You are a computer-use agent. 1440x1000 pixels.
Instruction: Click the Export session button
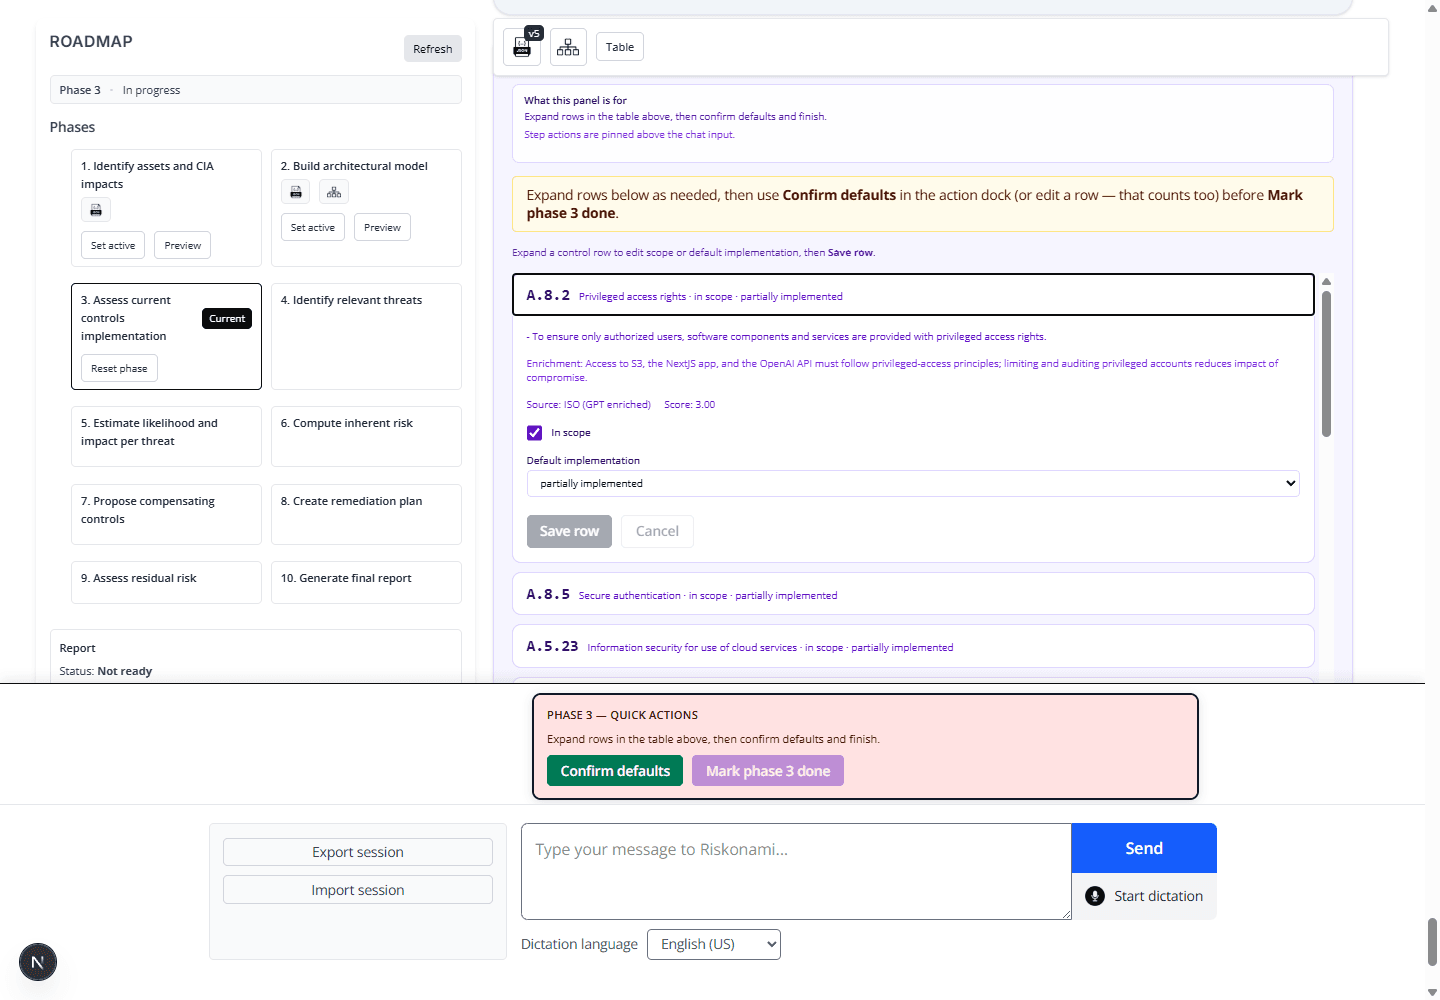[x=358, y=852]
